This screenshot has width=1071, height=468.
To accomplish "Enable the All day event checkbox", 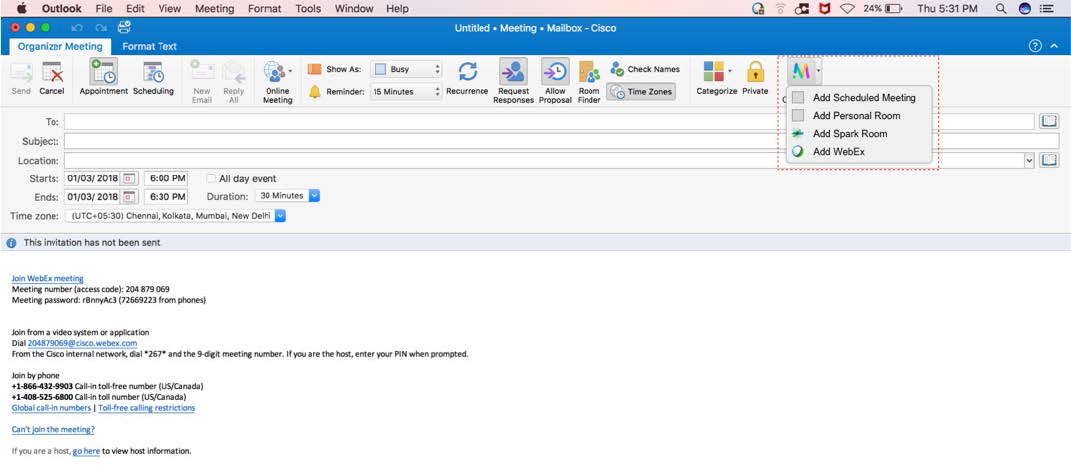I will 210,179.
